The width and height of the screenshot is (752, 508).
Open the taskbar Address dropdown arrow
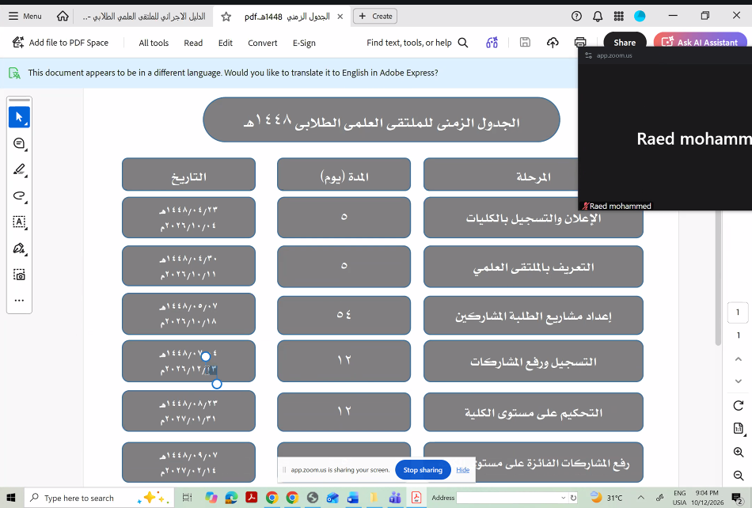[563, 498]
